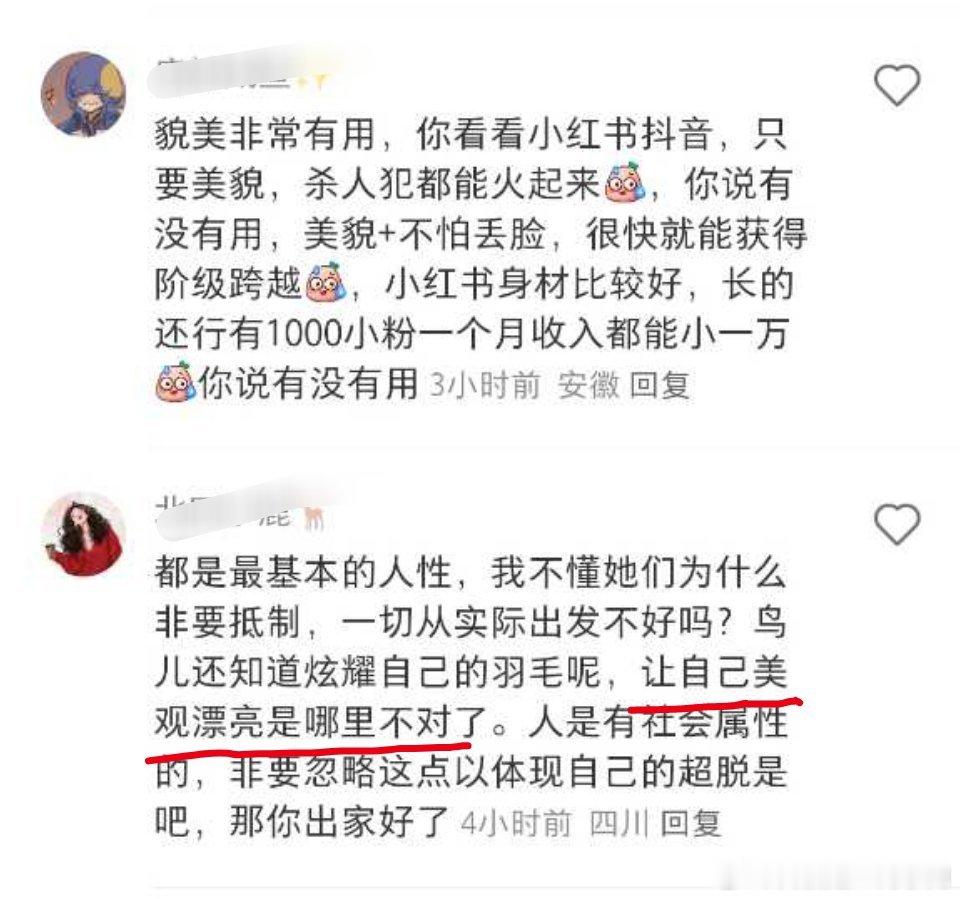Click the 安徽 location label
Screen dimensions: 960x899
pos(588,386)
